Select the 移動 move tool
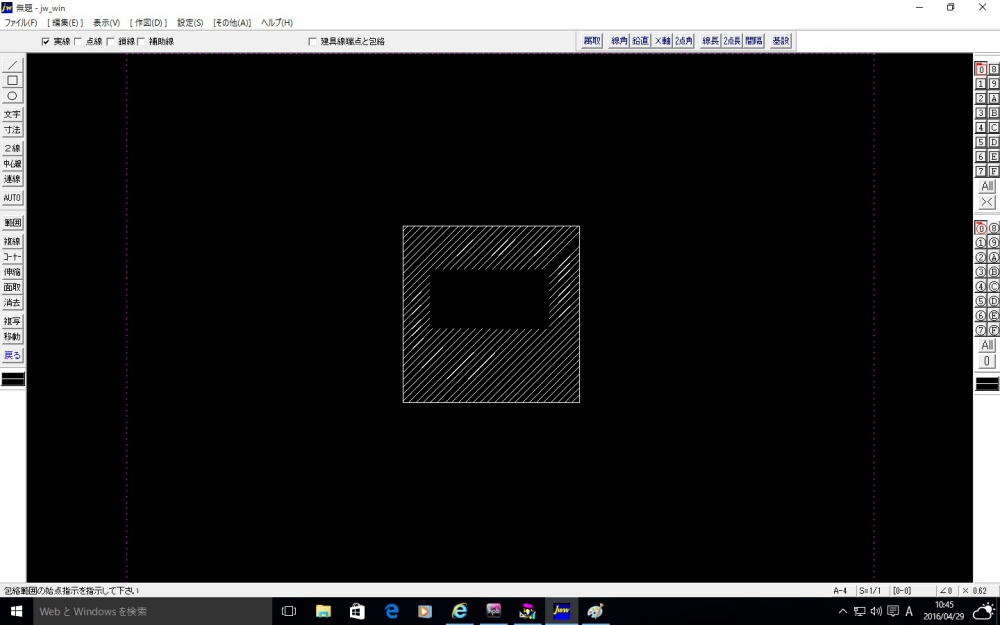Screen dimensions: 1000x625 [12, 337]
